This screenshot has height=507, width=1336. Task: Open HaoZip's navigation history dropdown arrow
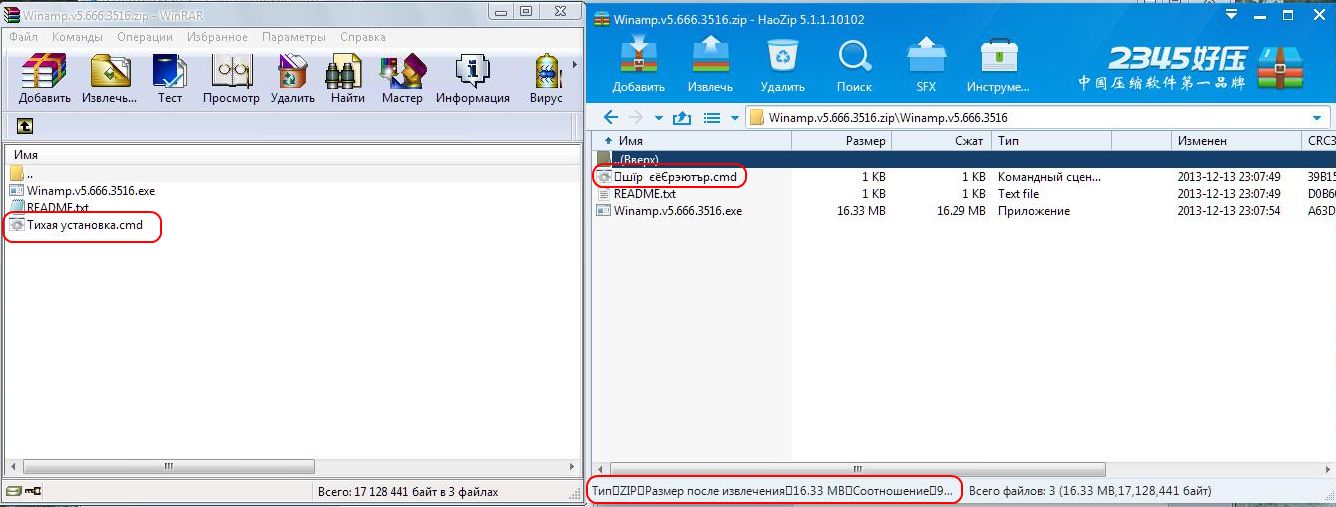click(x=659, y=118)
